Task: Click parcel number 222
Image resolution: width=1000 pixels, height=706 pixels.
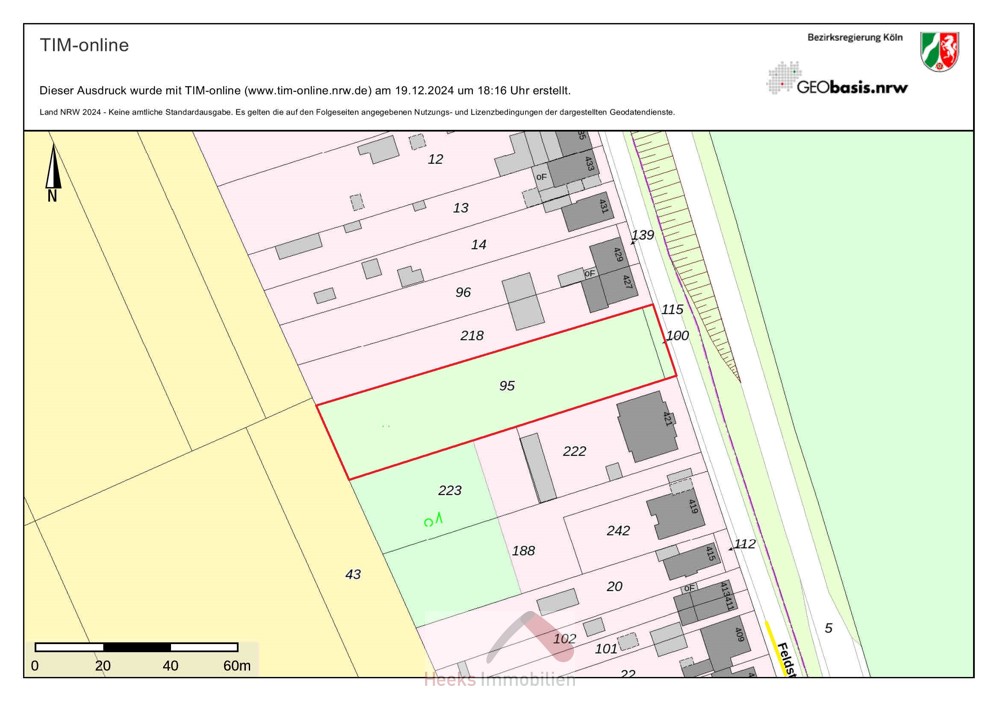Action: pos(574,452)
